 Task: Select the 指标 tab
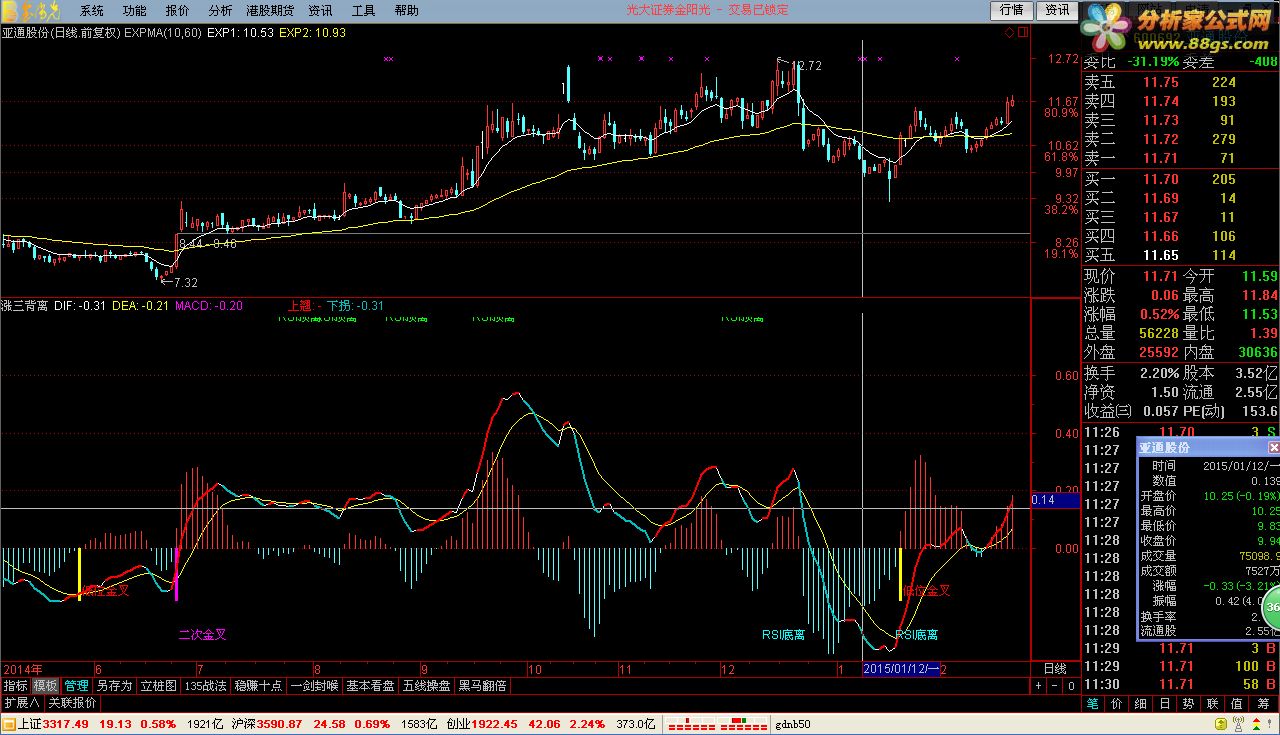click(x=15, y=686)
